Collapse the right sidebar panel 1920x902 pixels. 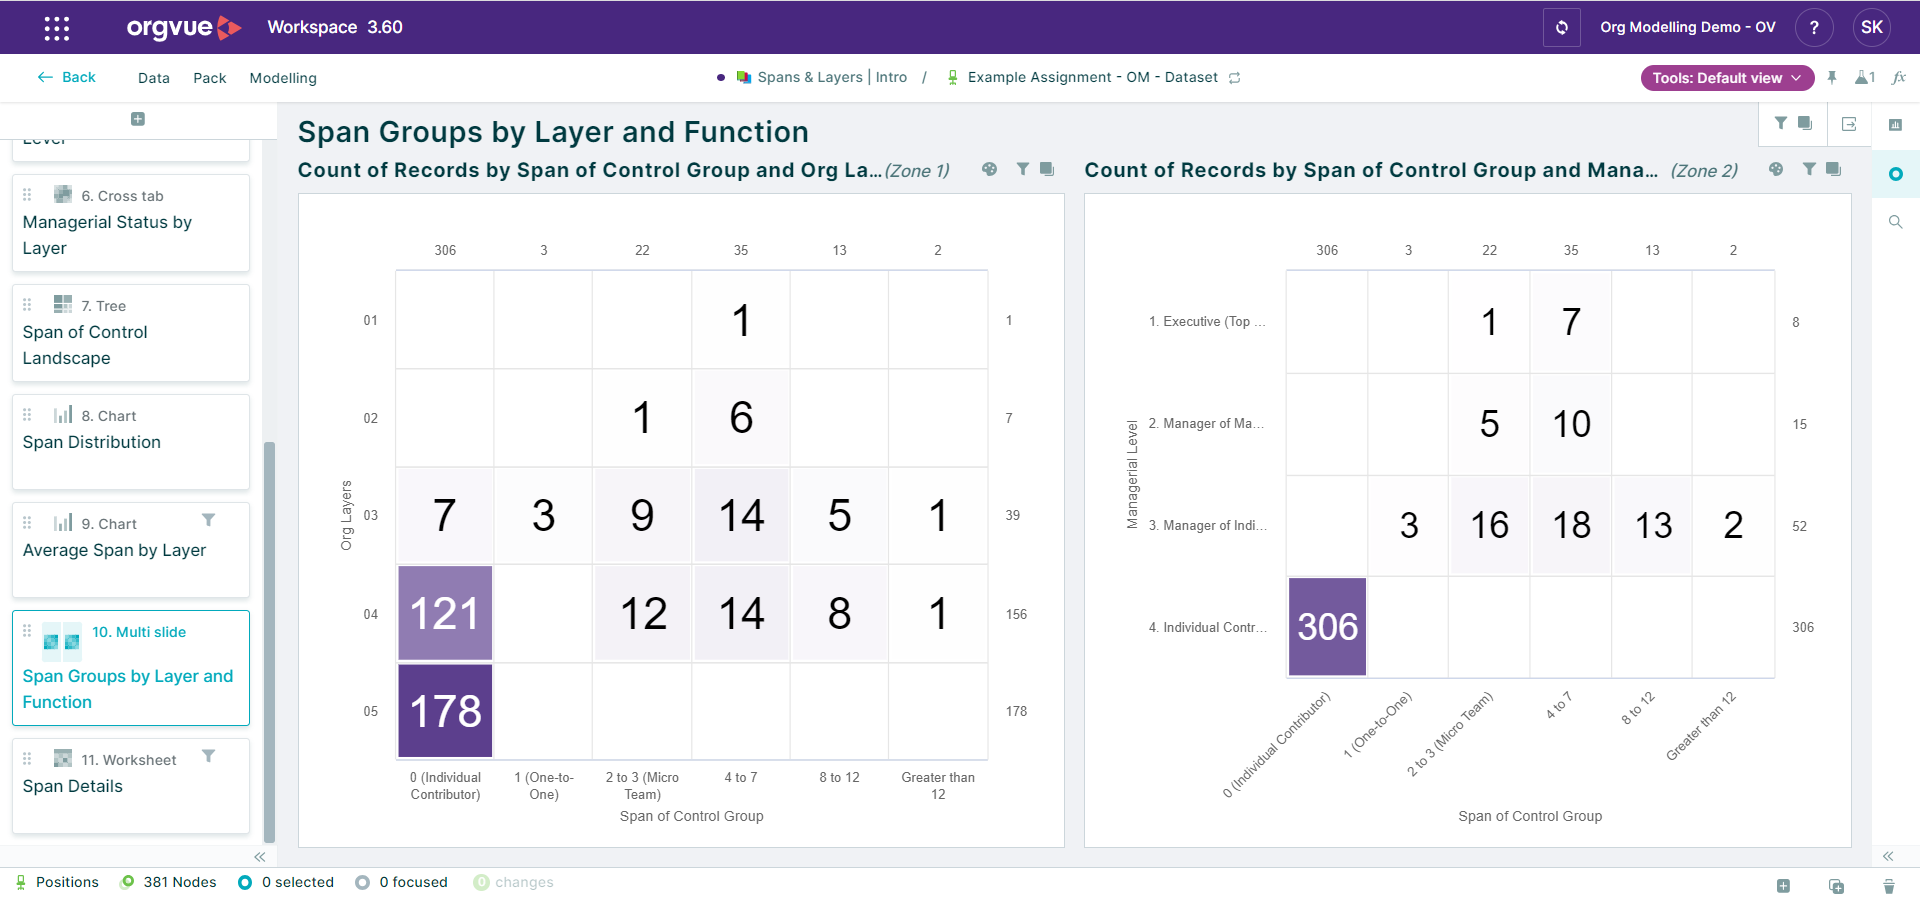[x=1888, y=856]
